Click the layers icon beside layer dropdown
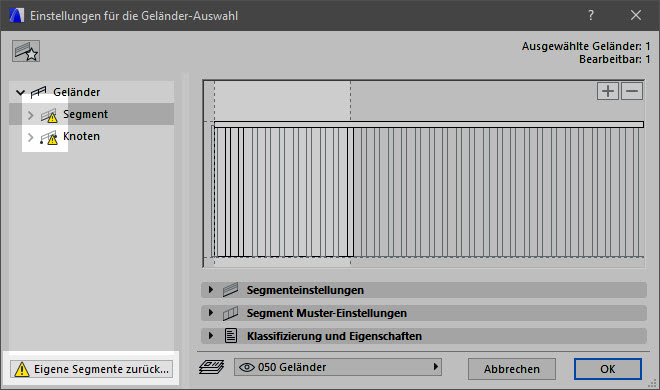The height and width of the screenshot is (390, 660). pos(211,367)
